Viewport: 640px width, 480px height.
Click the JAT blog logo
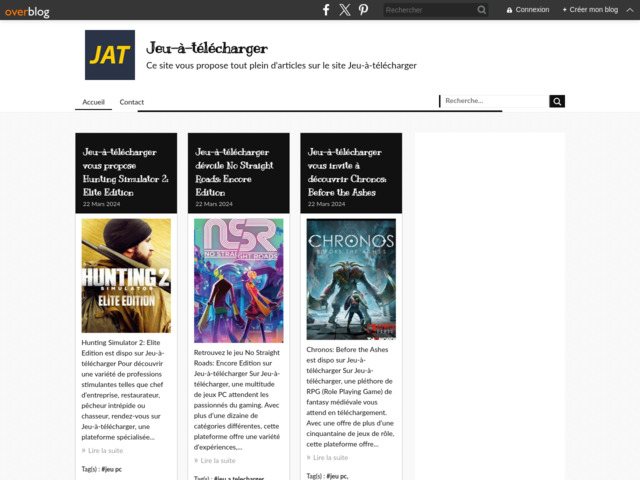(x=110, y=55)
